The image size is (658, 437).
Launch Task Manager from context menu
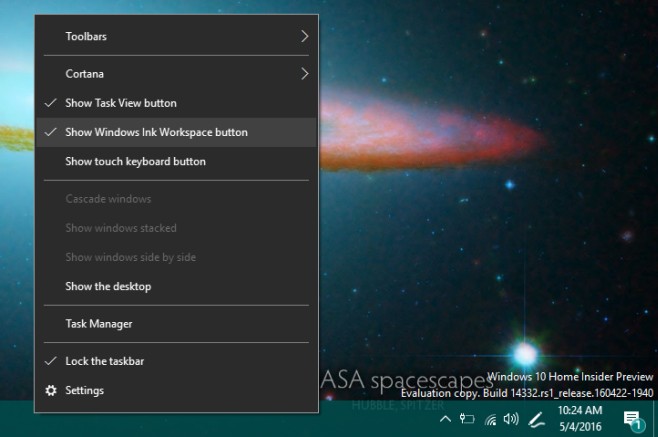(x=176, y=324)
